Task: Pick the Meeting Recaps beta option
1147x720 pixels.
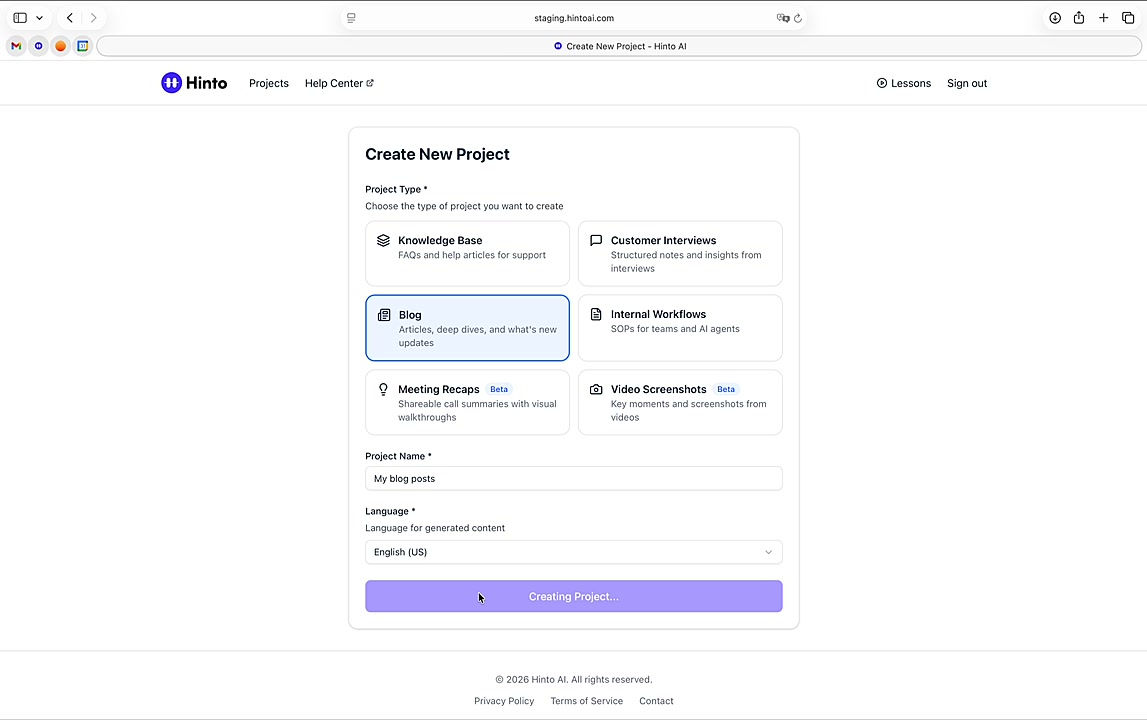Action: click(467, 402)
